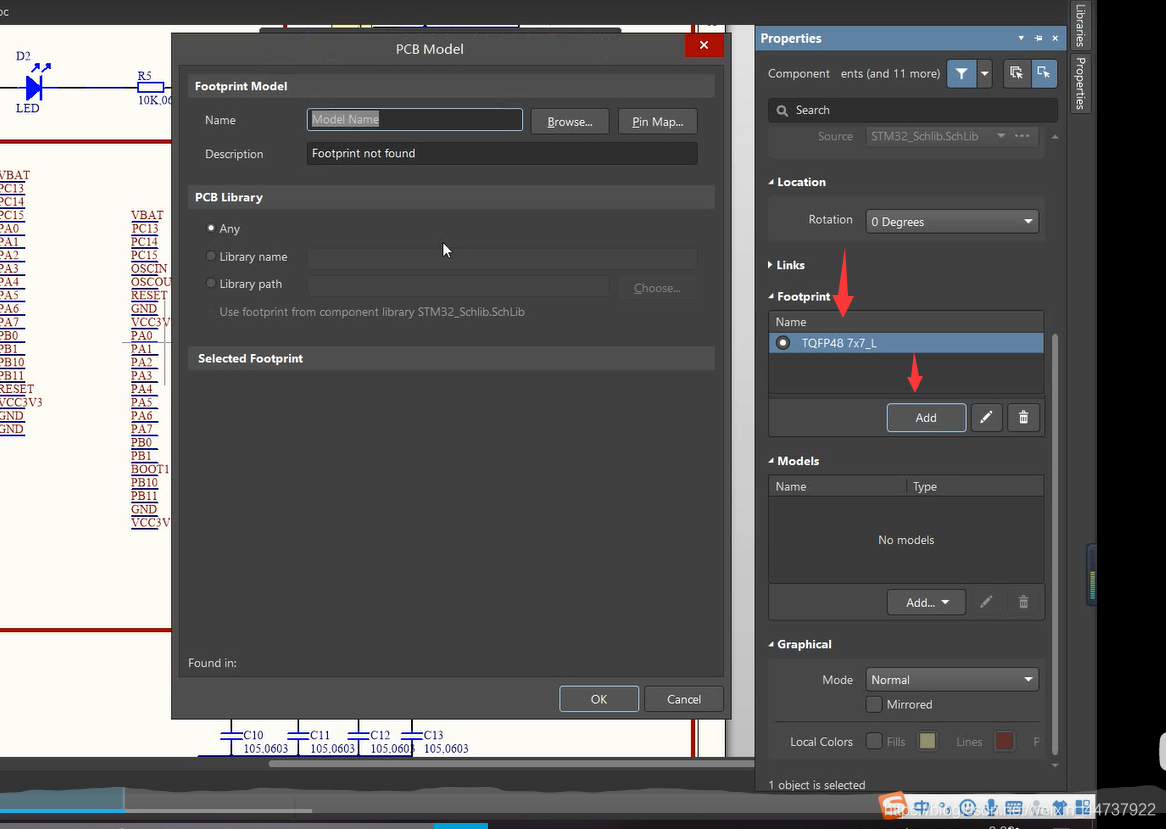1166x829 pixels.
Task: Expand the Links section
Action: click(786, 265)
